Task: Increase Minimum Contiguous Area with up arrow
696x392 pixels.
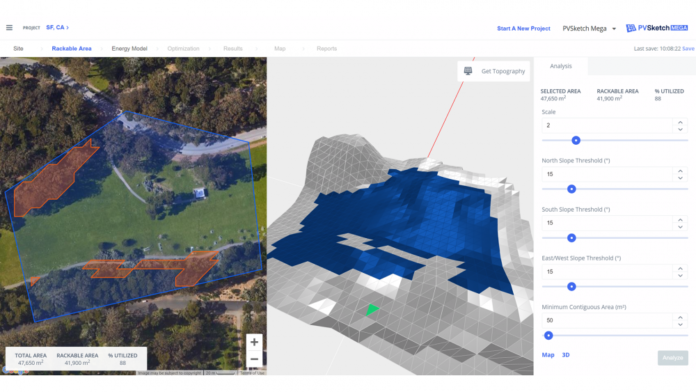Action: coord(680,317)
